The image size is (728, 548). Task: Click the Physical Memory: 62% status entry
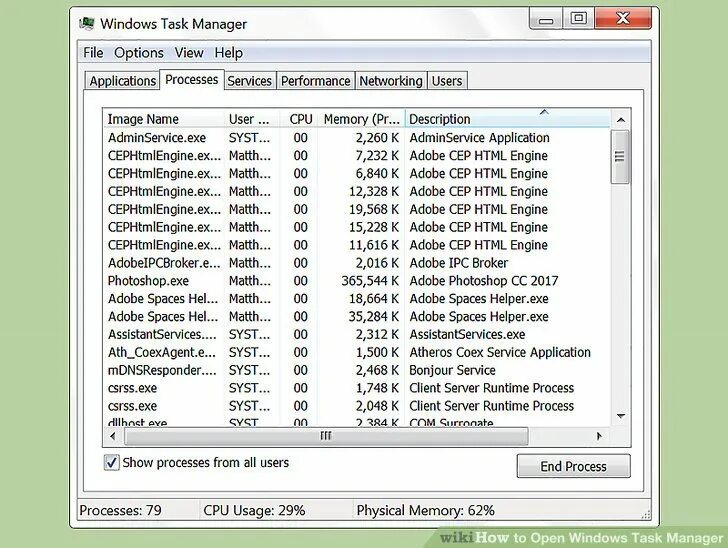(425, 510)
